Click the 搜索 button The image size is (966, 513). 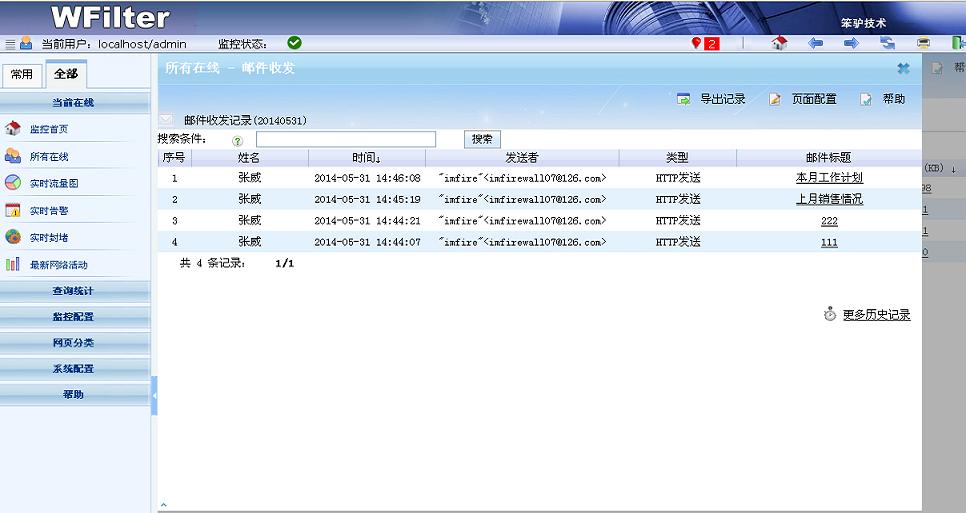tap(481, 140)
